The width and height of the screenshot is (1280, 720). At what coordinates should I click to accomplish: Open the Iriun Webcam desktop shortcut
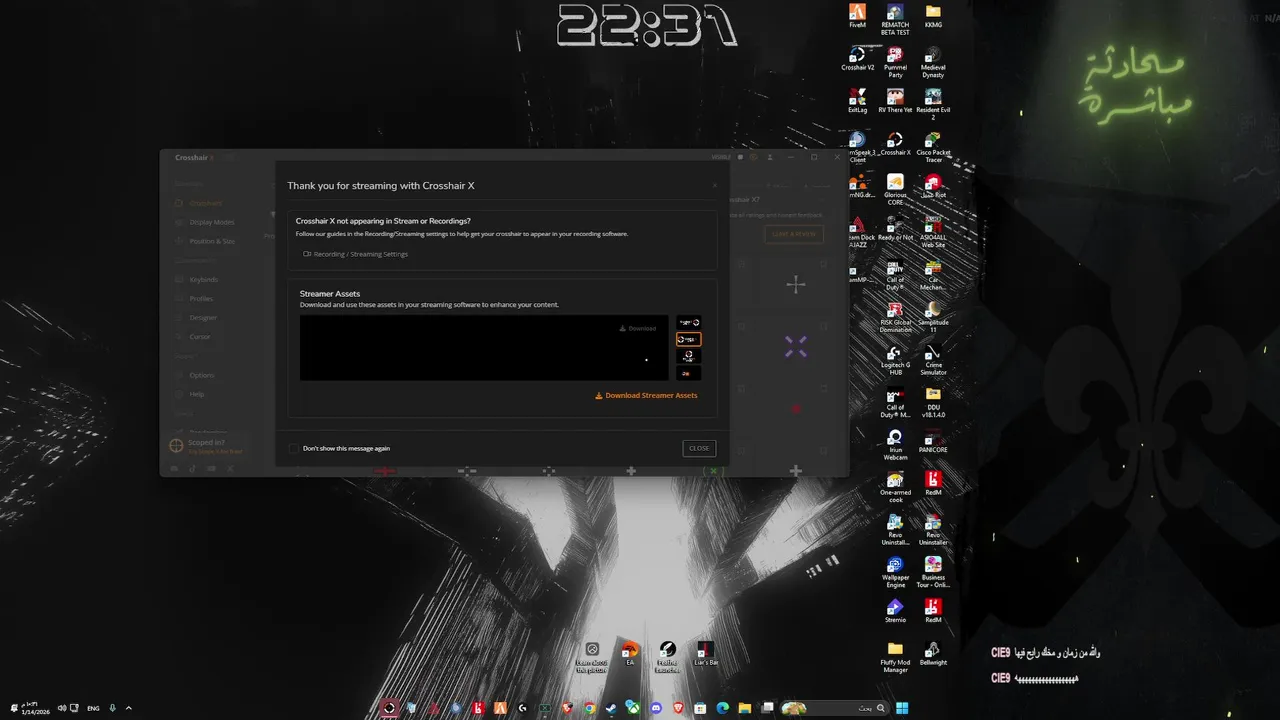(x=895, y=444)
